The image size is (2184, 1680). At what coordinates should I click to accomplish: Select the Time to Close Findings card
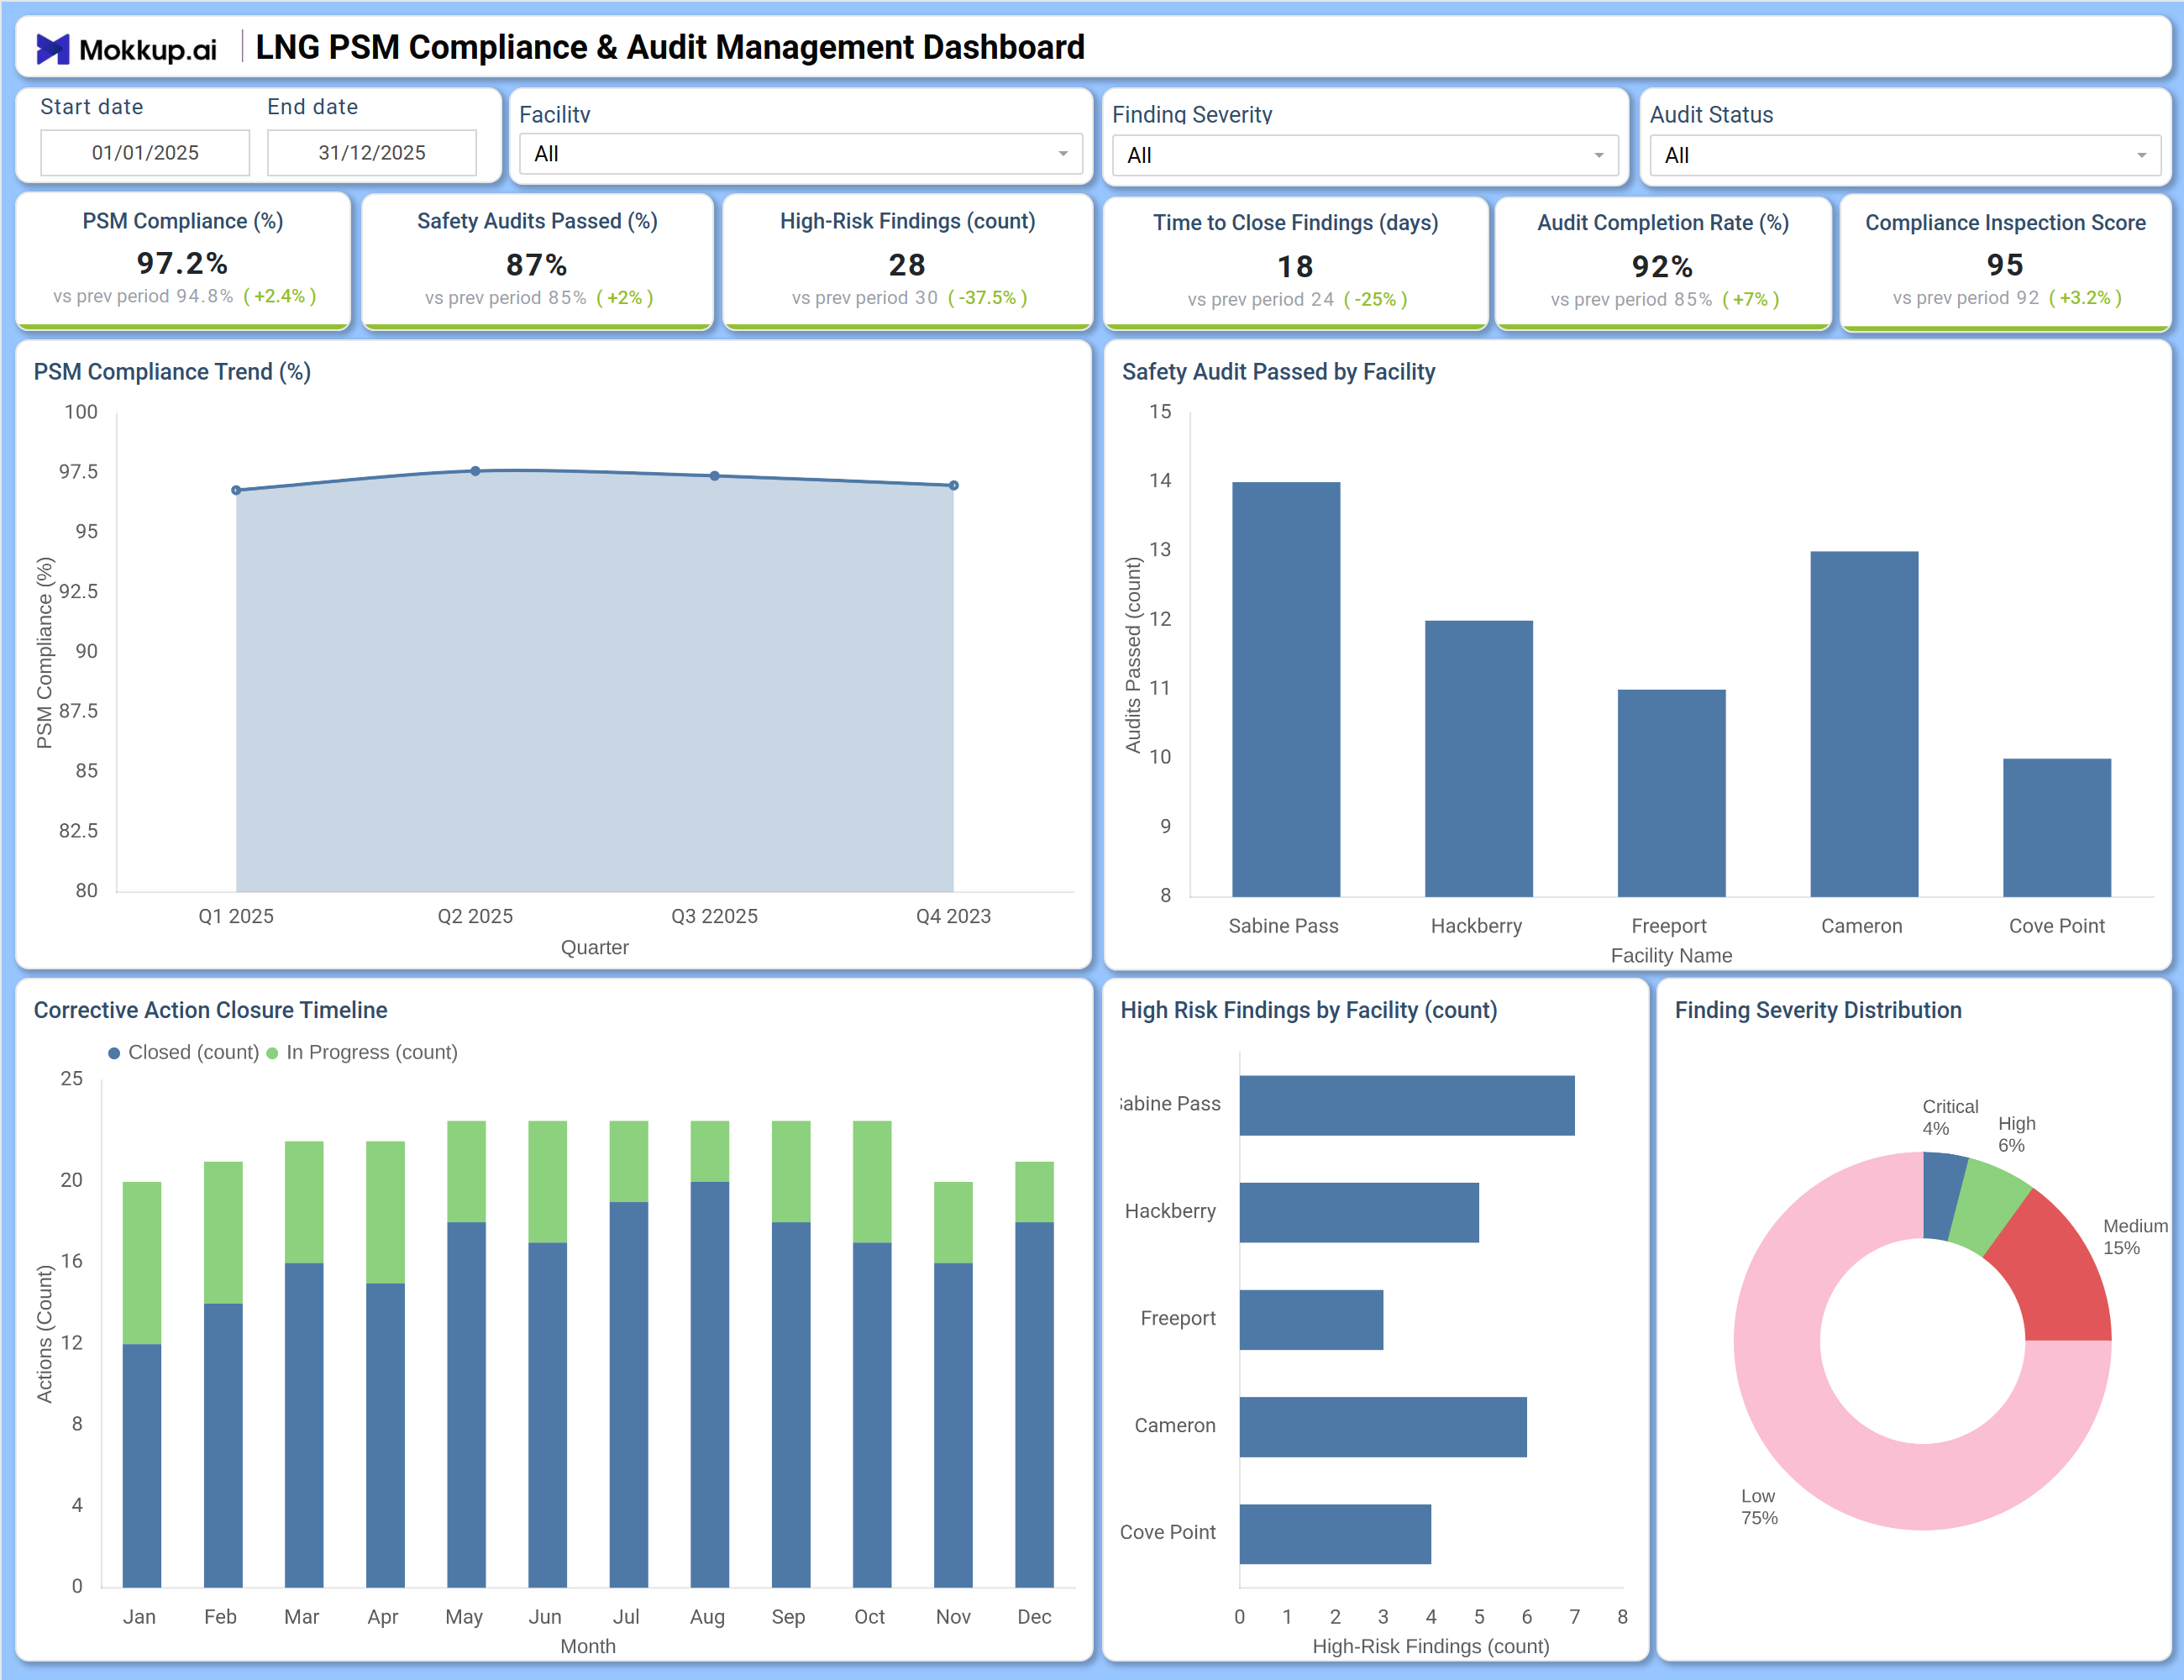coord(1295,262)
